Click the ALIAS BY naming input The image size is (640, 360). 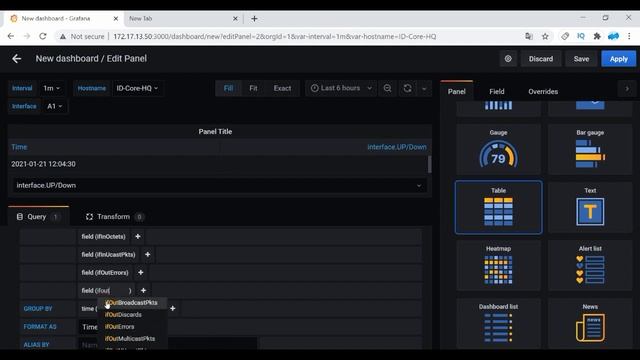(x=167, y=345)
